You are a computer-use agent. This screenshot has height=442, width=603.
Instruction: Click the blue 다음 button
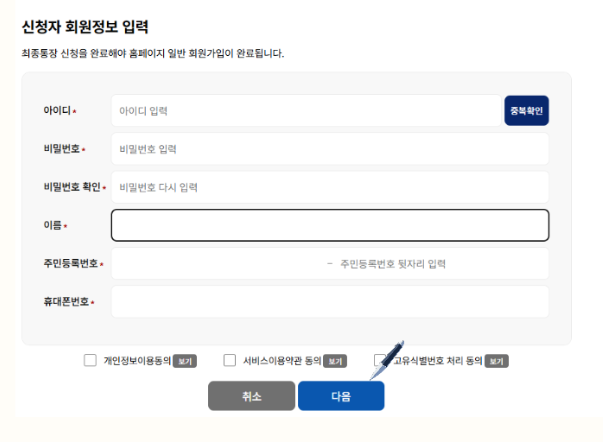coord(341,396)
